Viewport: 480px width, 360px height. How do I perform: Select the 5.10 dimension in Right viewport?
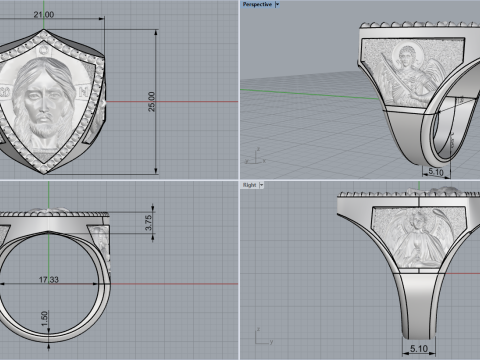(419, 349)
